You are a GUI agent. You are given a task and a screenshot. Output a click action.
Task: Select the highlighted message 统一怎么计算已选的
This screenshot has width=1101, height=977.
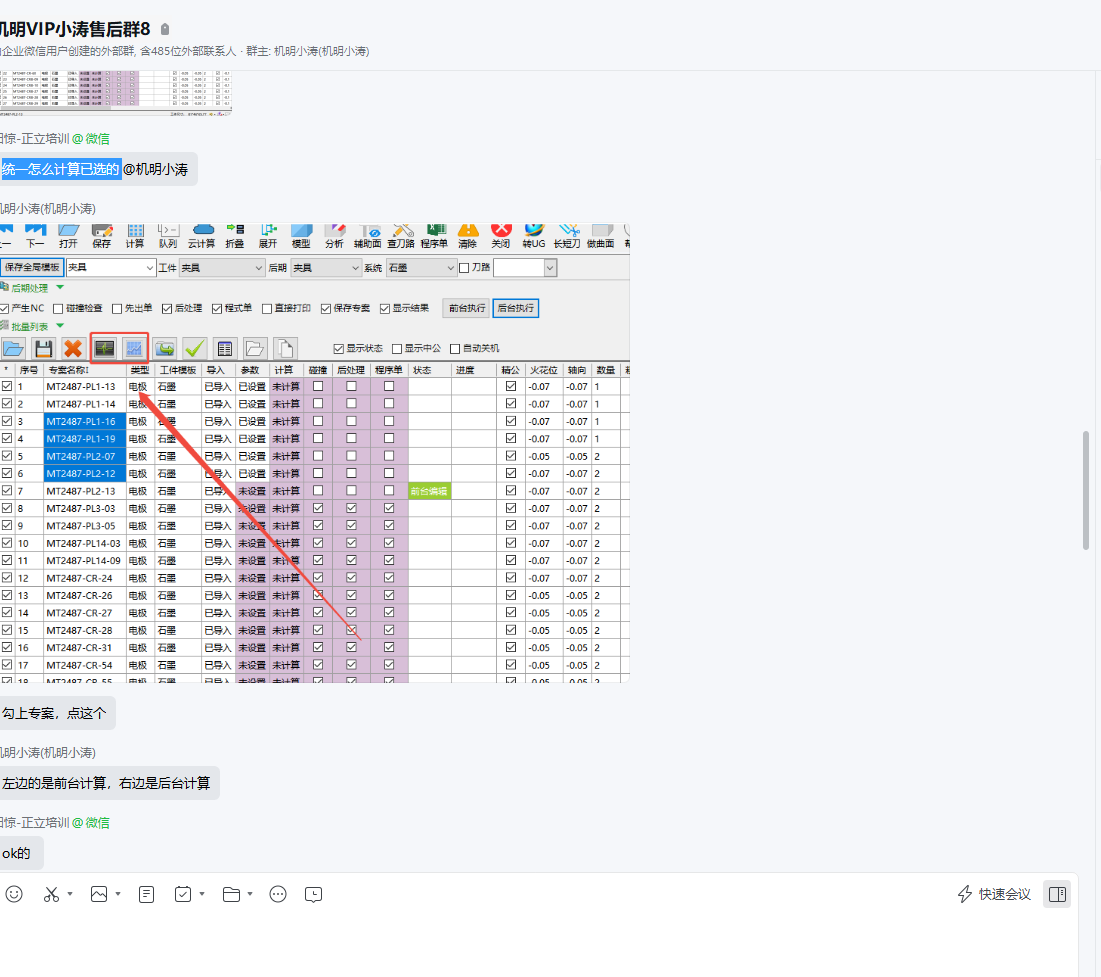click(x=61, y=169)
